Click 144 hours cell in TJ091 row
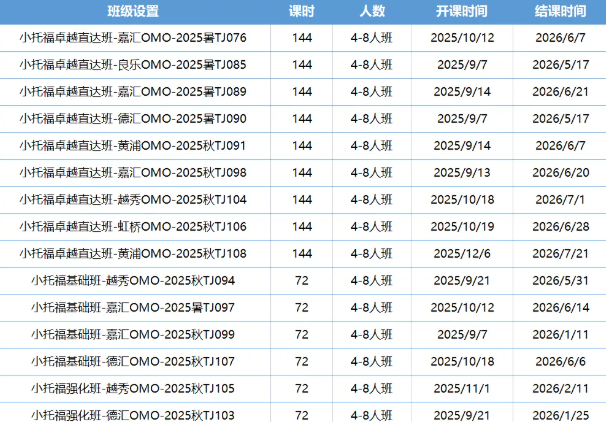Screen dimensions: 606x422 tap(302, 146)
